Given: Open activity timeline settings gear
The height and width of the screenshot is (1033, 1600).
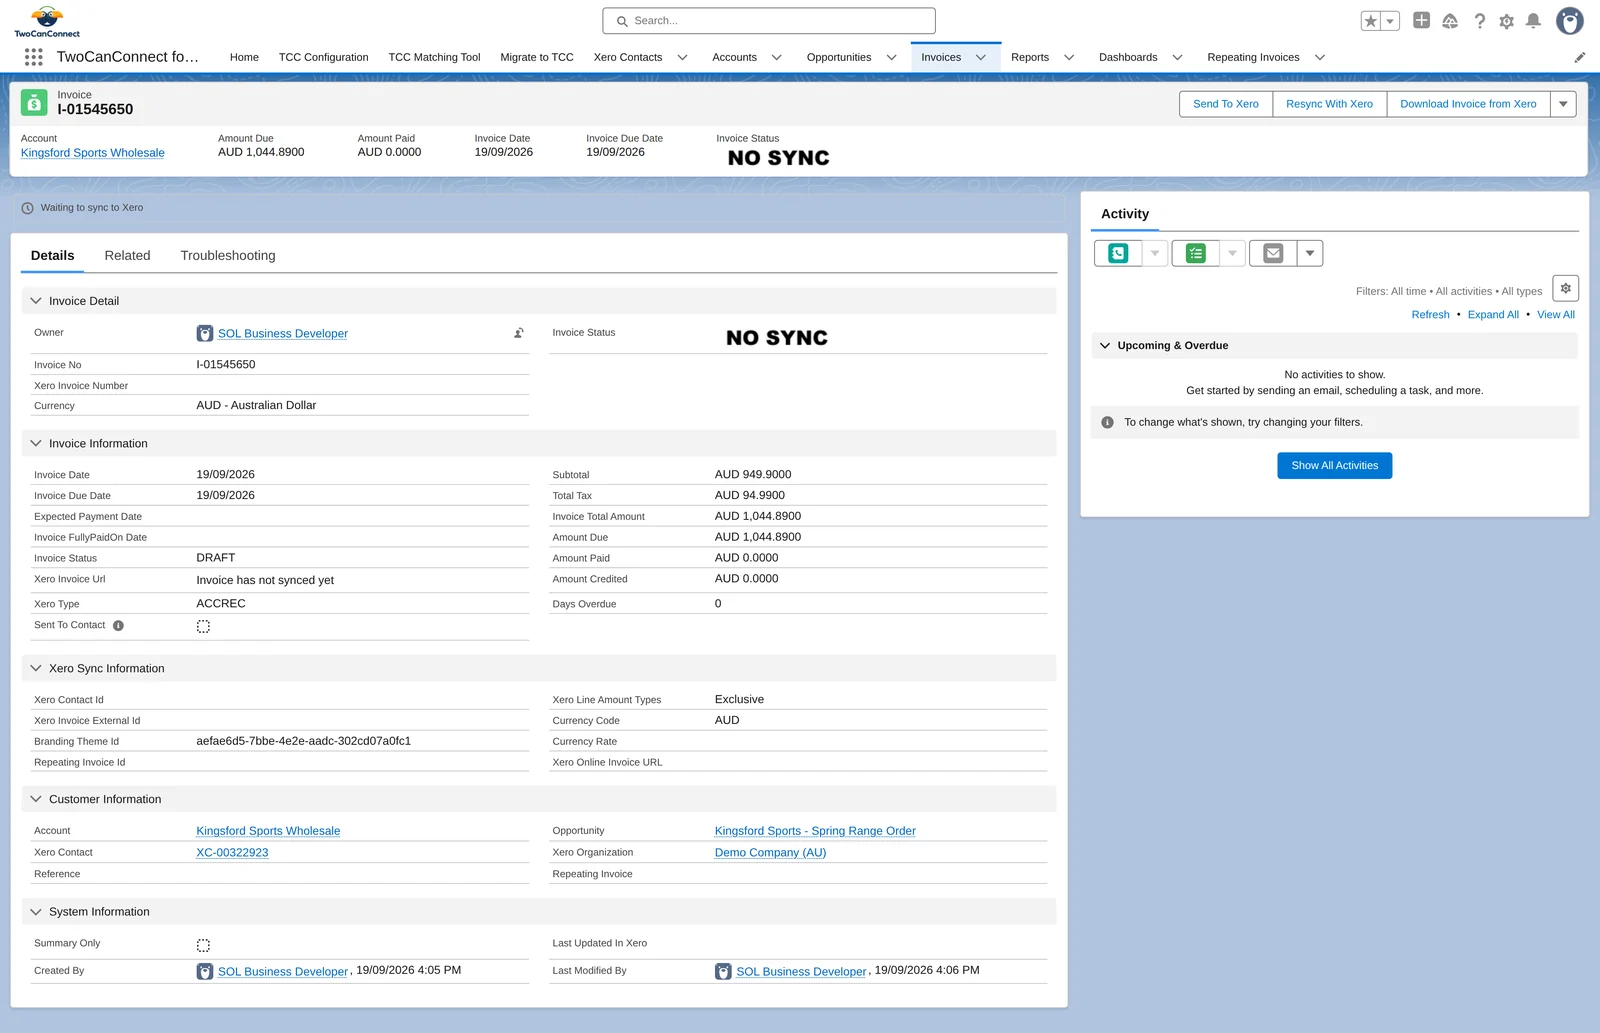Looking at the screenshot, I should click(x=1566, y=289).
